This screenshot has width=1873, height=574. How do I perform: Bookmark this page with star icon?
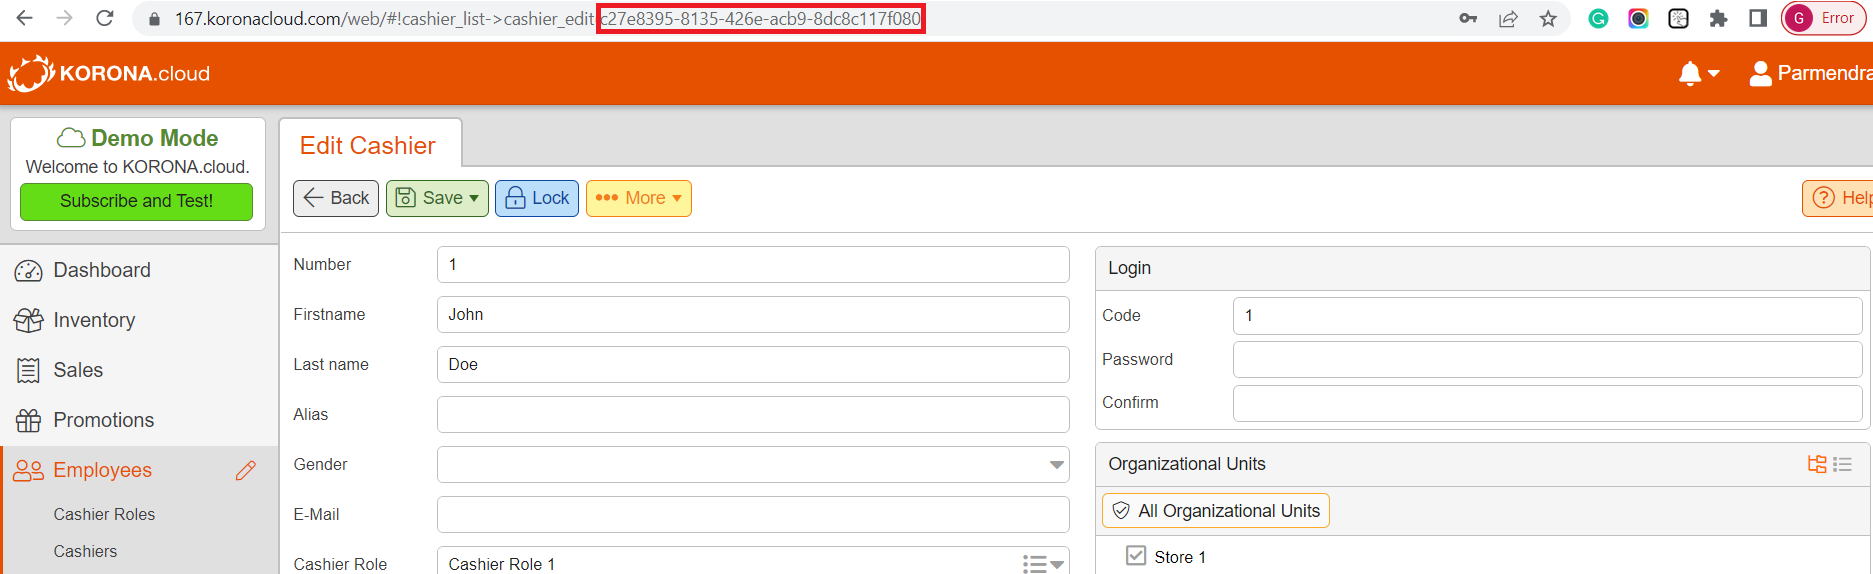[1548, 18]
